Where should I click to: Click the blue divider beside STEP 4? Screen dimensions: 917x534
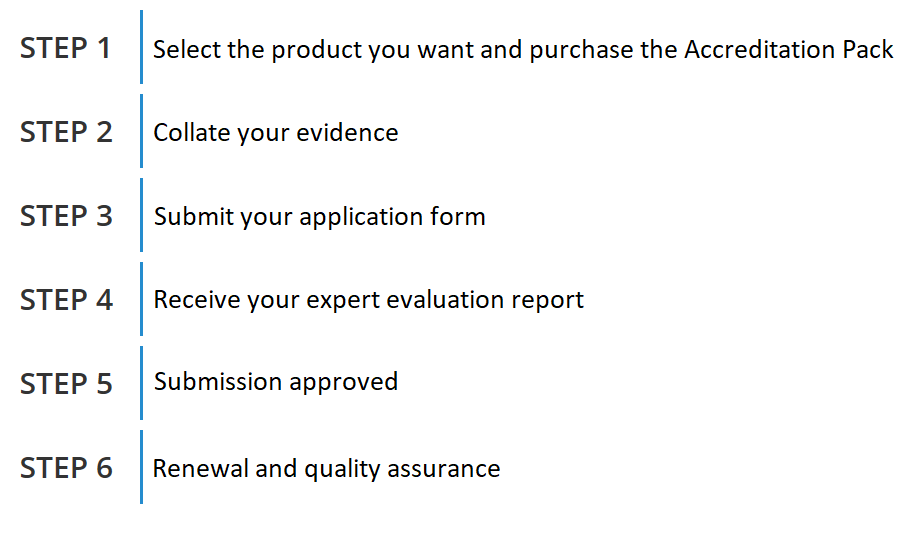pyautogui.click(x=141, y=299)
